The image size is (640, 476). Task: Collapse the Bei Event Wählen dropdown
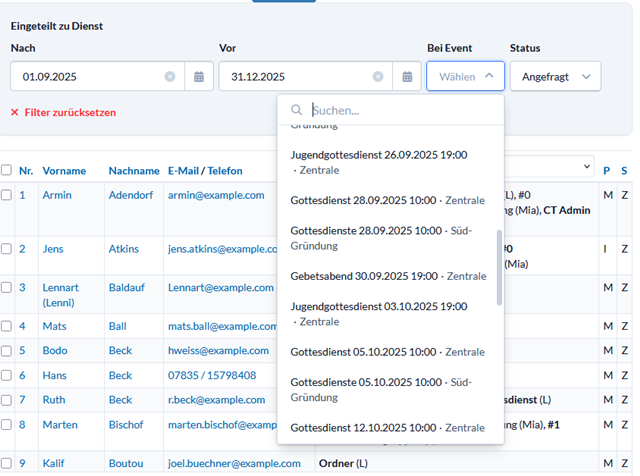pyautogui.click(x=465, y=76)
